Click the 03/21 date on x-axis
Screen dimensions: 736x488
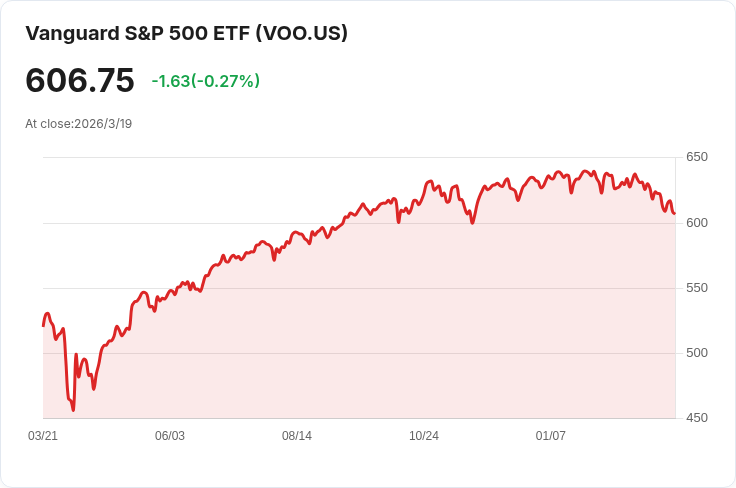click(43, 436)
